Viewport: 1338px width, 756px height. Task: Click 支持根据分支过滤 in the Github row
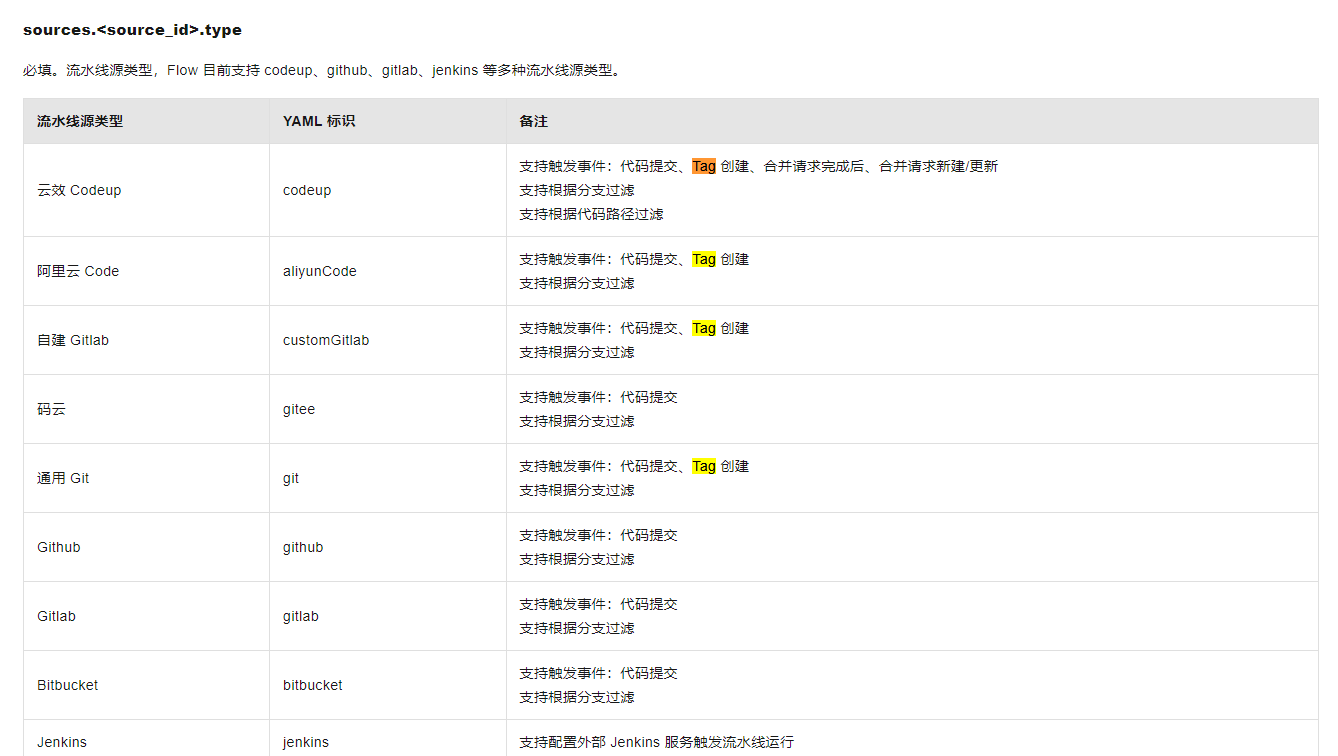pyautogui.click(x=577, y=559)
